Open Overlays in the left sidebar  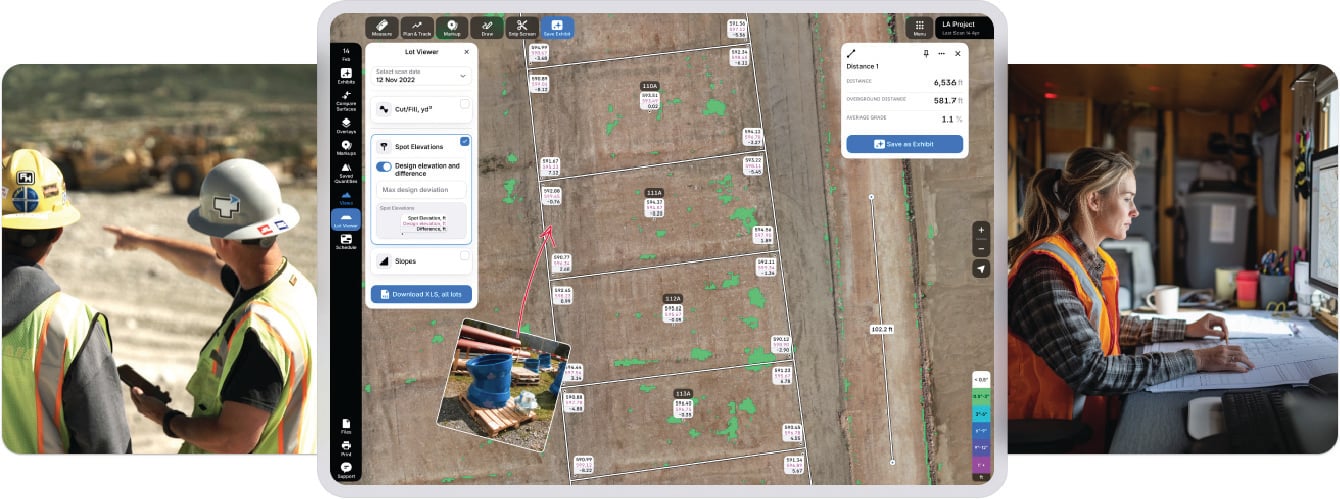[346, 125]
